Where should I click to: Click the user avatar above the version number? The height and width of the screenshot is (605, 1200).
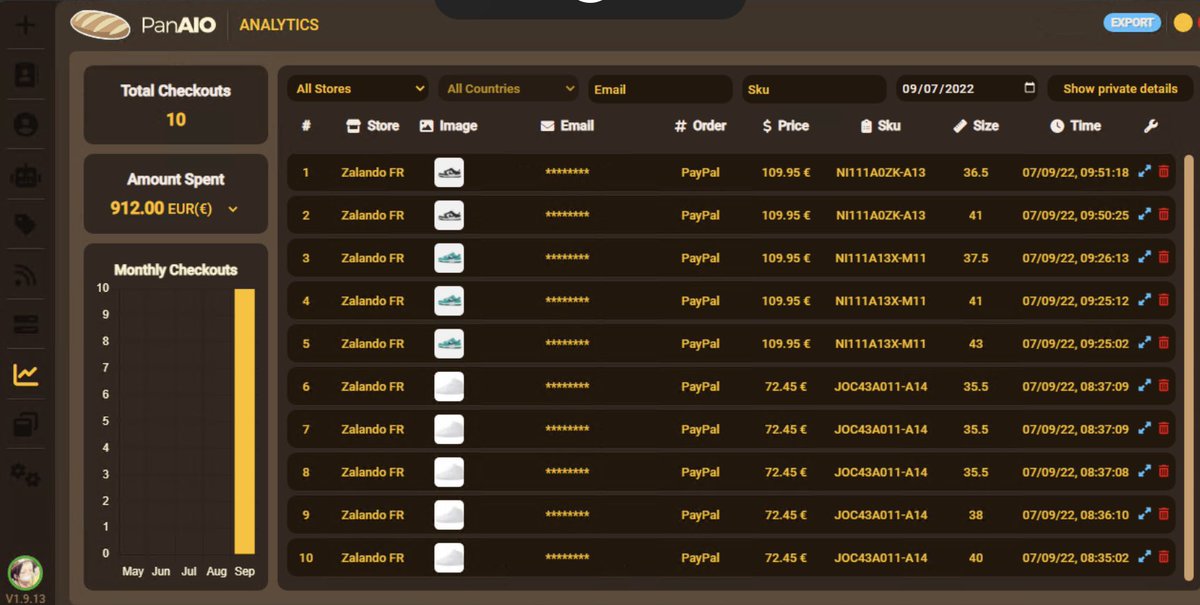(x=24, y=573)
